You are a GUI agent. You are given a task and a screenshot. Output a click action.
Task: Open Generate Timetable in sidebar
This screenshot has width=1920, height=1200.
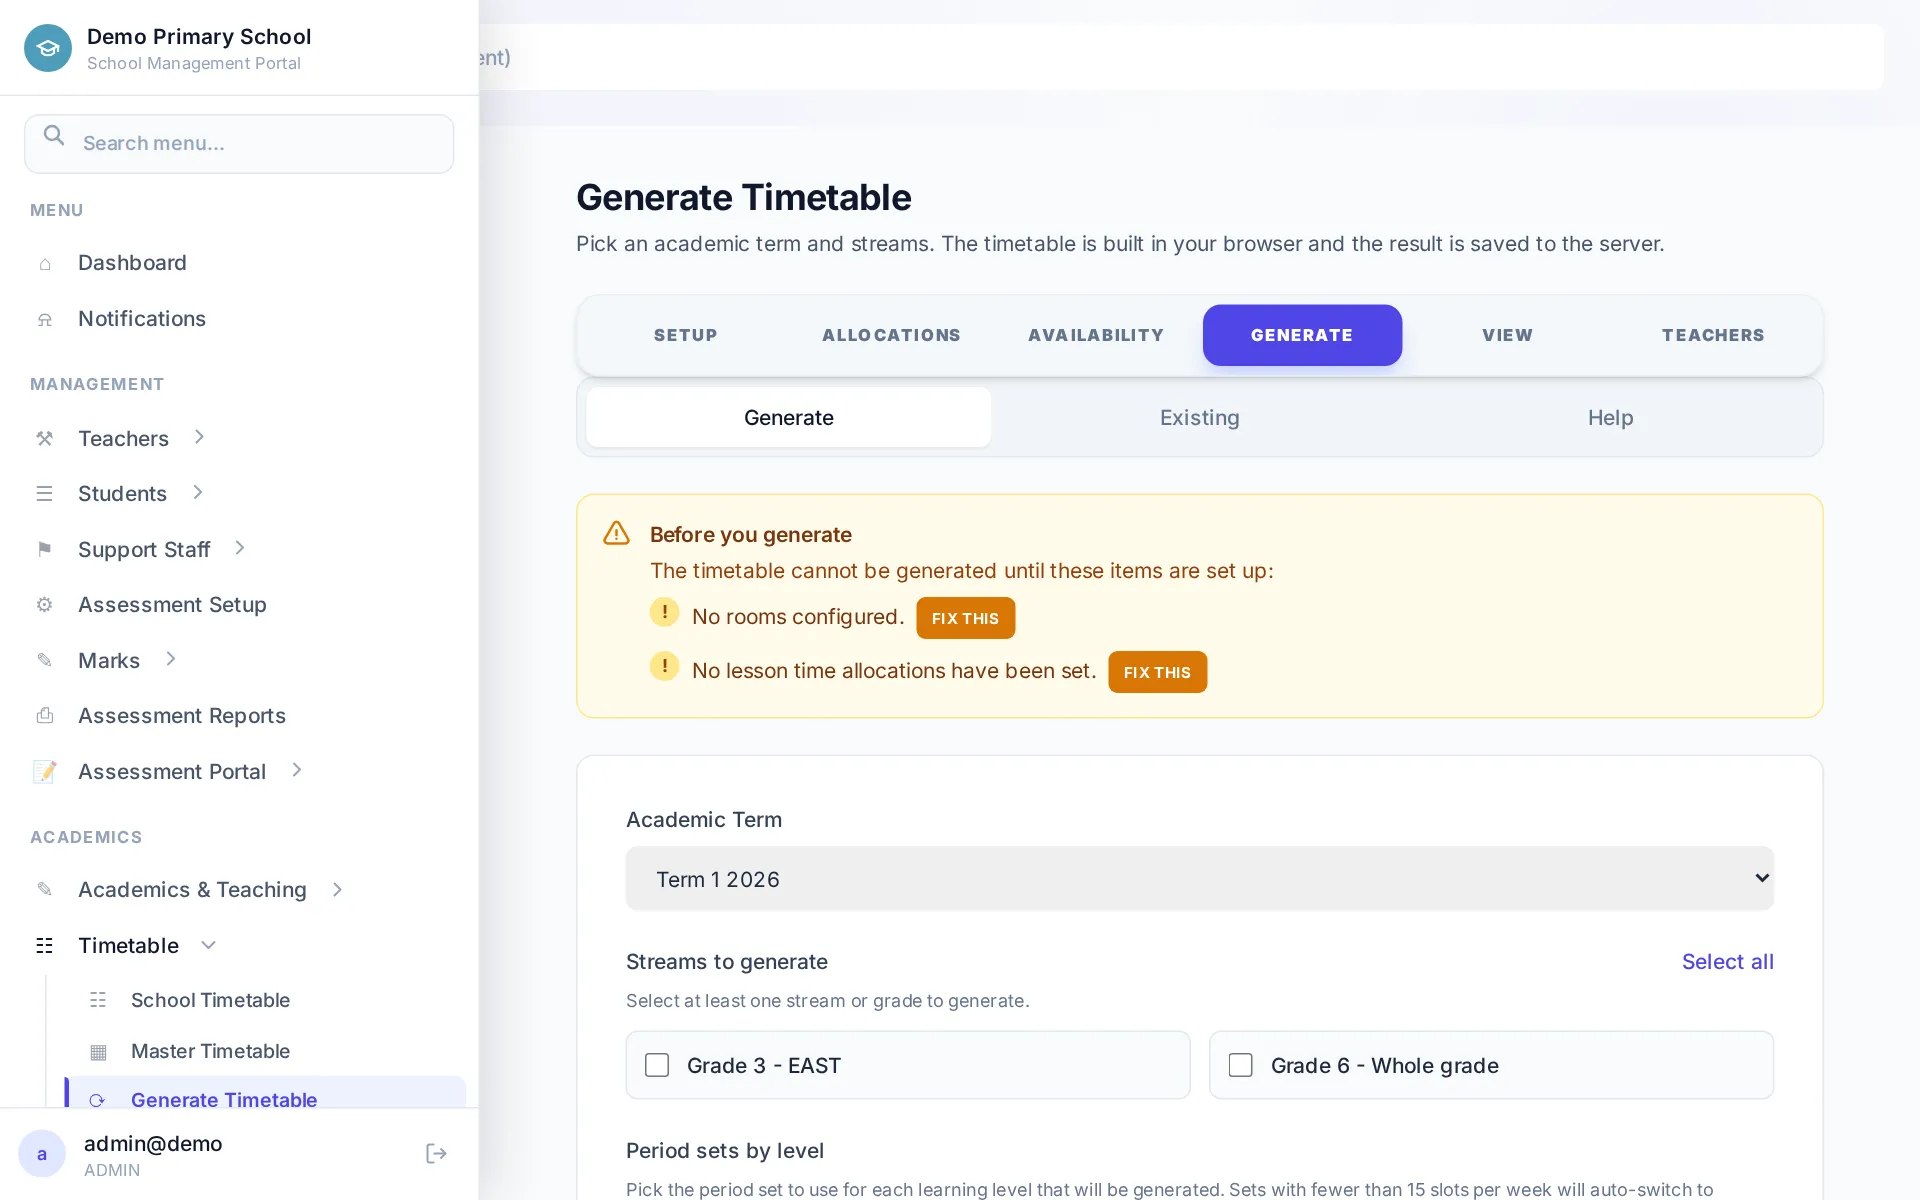pyautogui.click(x=266, y=1094)
